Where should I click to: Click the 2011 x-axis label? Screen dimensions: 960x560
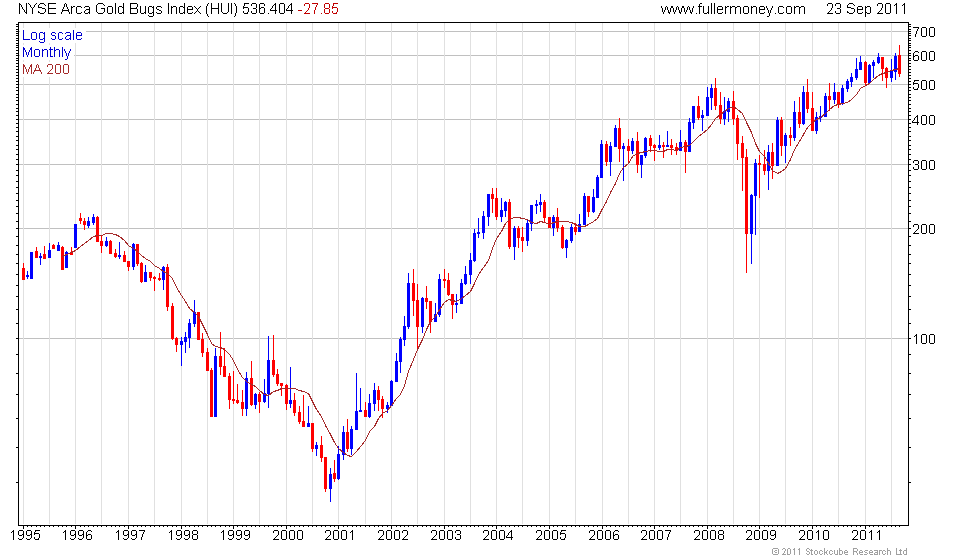click(866, 536)
